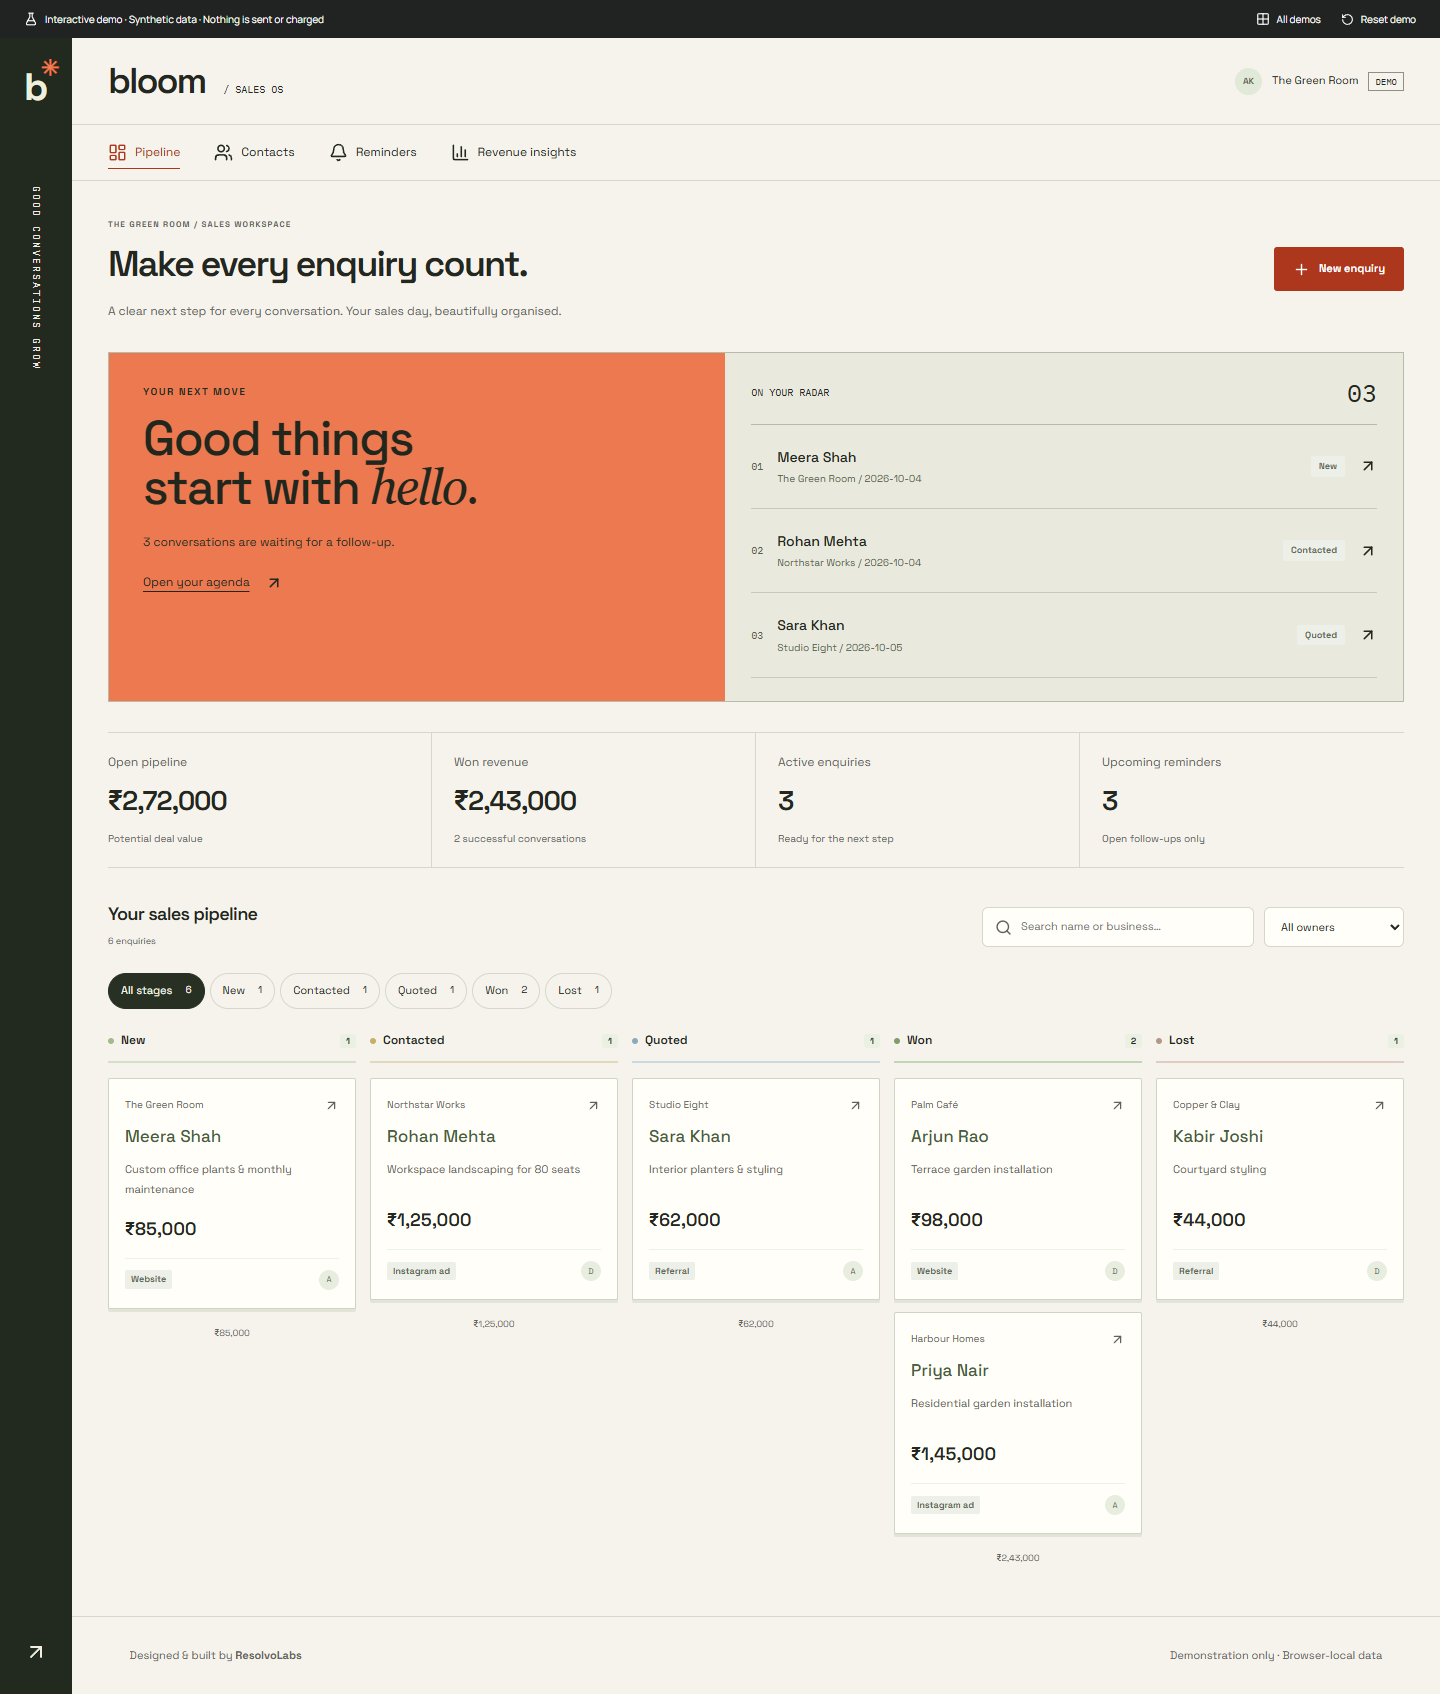1440x1694 pixels.
Task: Click the Instagram ad tag on Rohan Mehta card
Action: click(421, 1271)
